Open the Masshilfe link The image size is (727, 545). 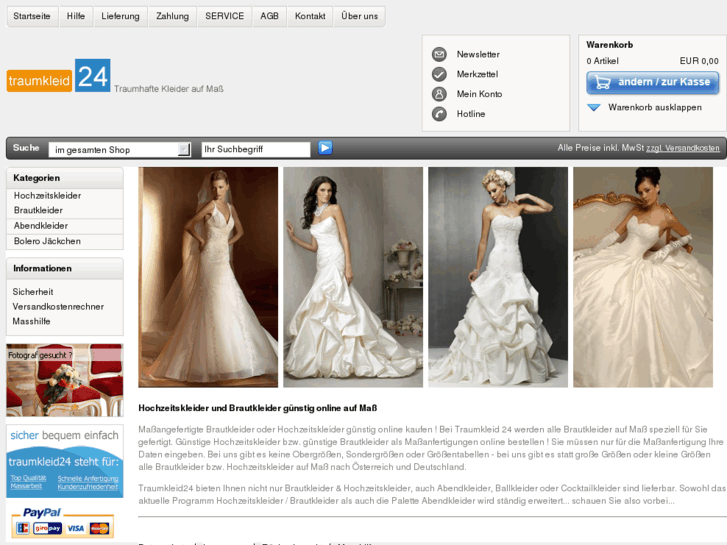tap(32, 321)
